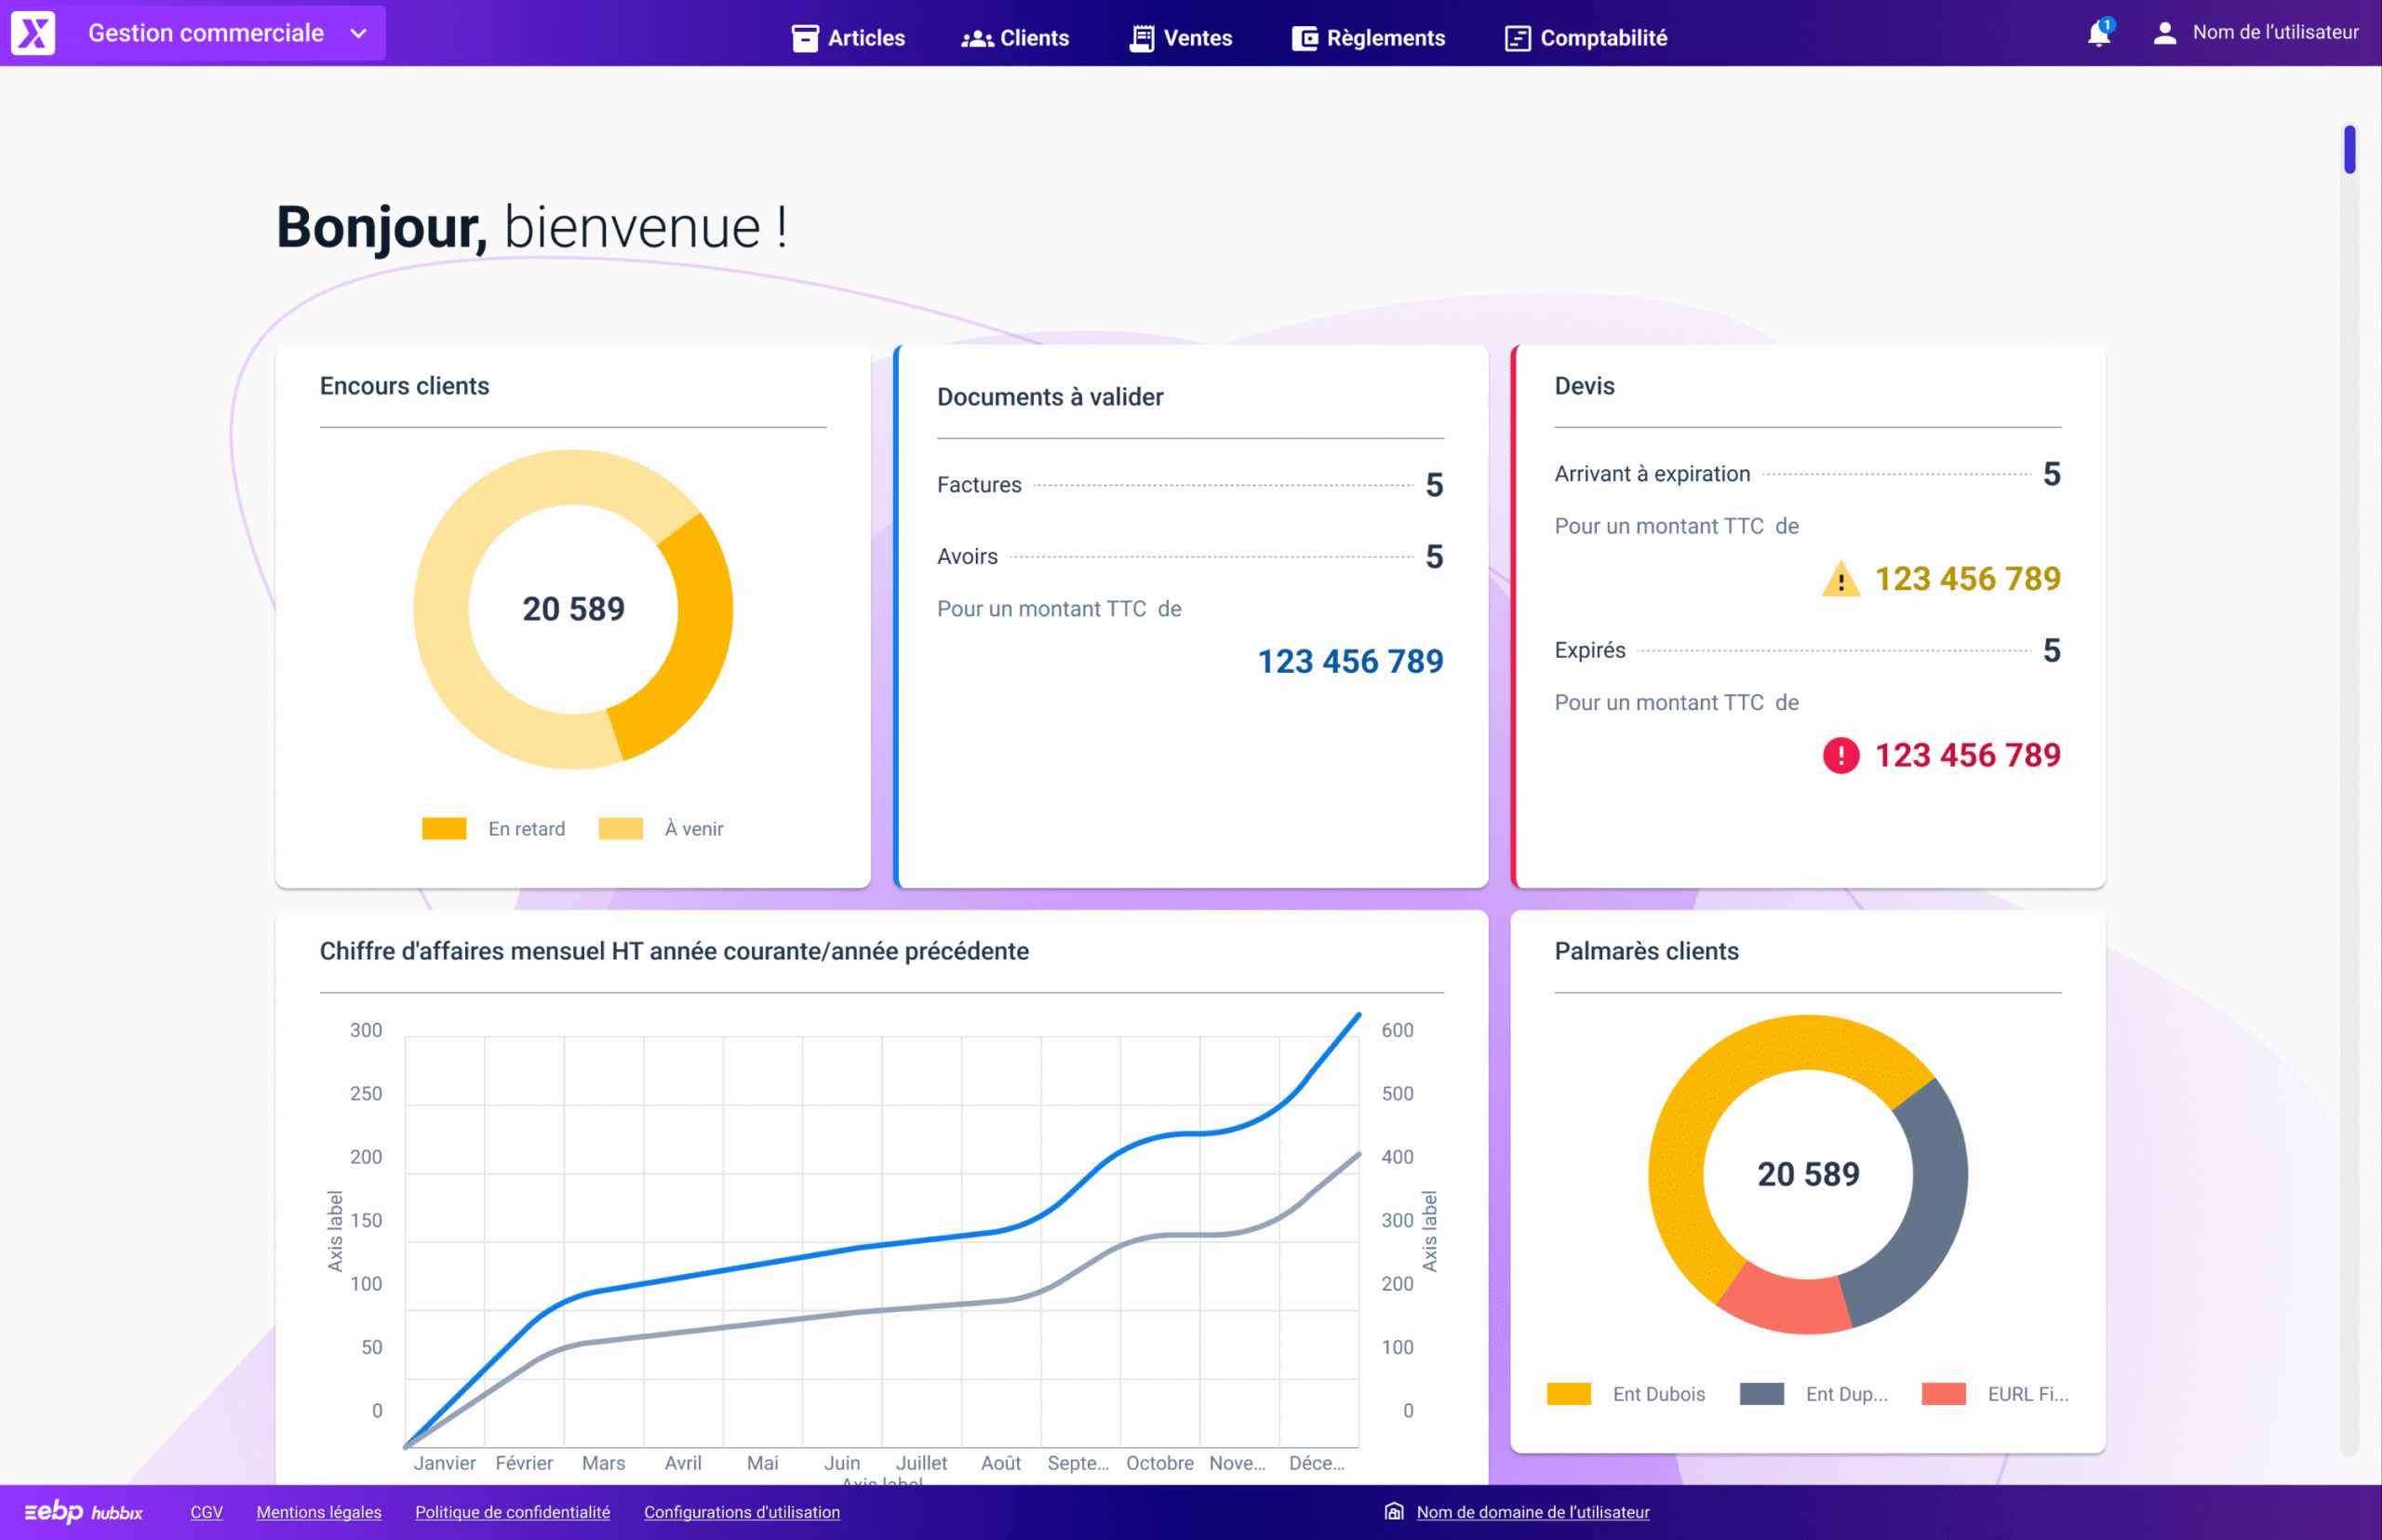Viewport: 2382px width, 1540px height.
Task: Open the Comptabilité section icon
Action: pos(1516,37)
